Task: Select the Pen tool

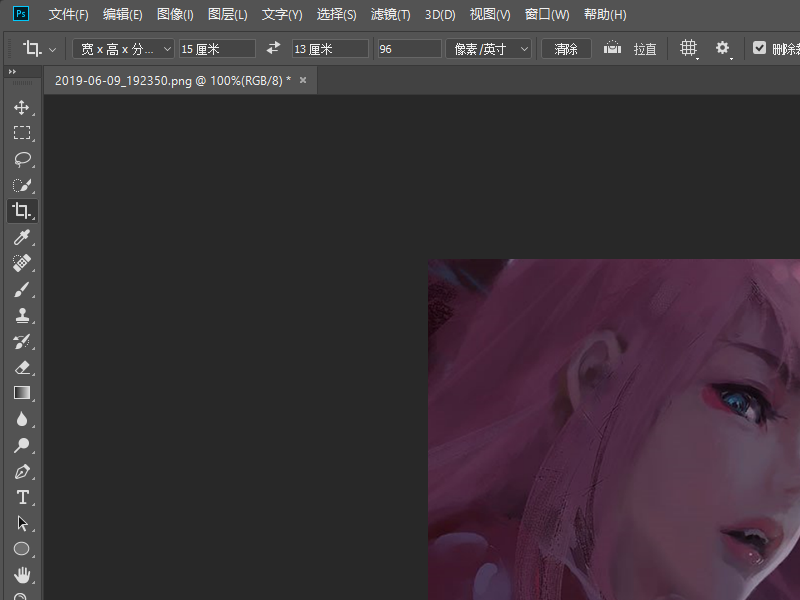Action: pyautogui.click(x=21, y=471)
